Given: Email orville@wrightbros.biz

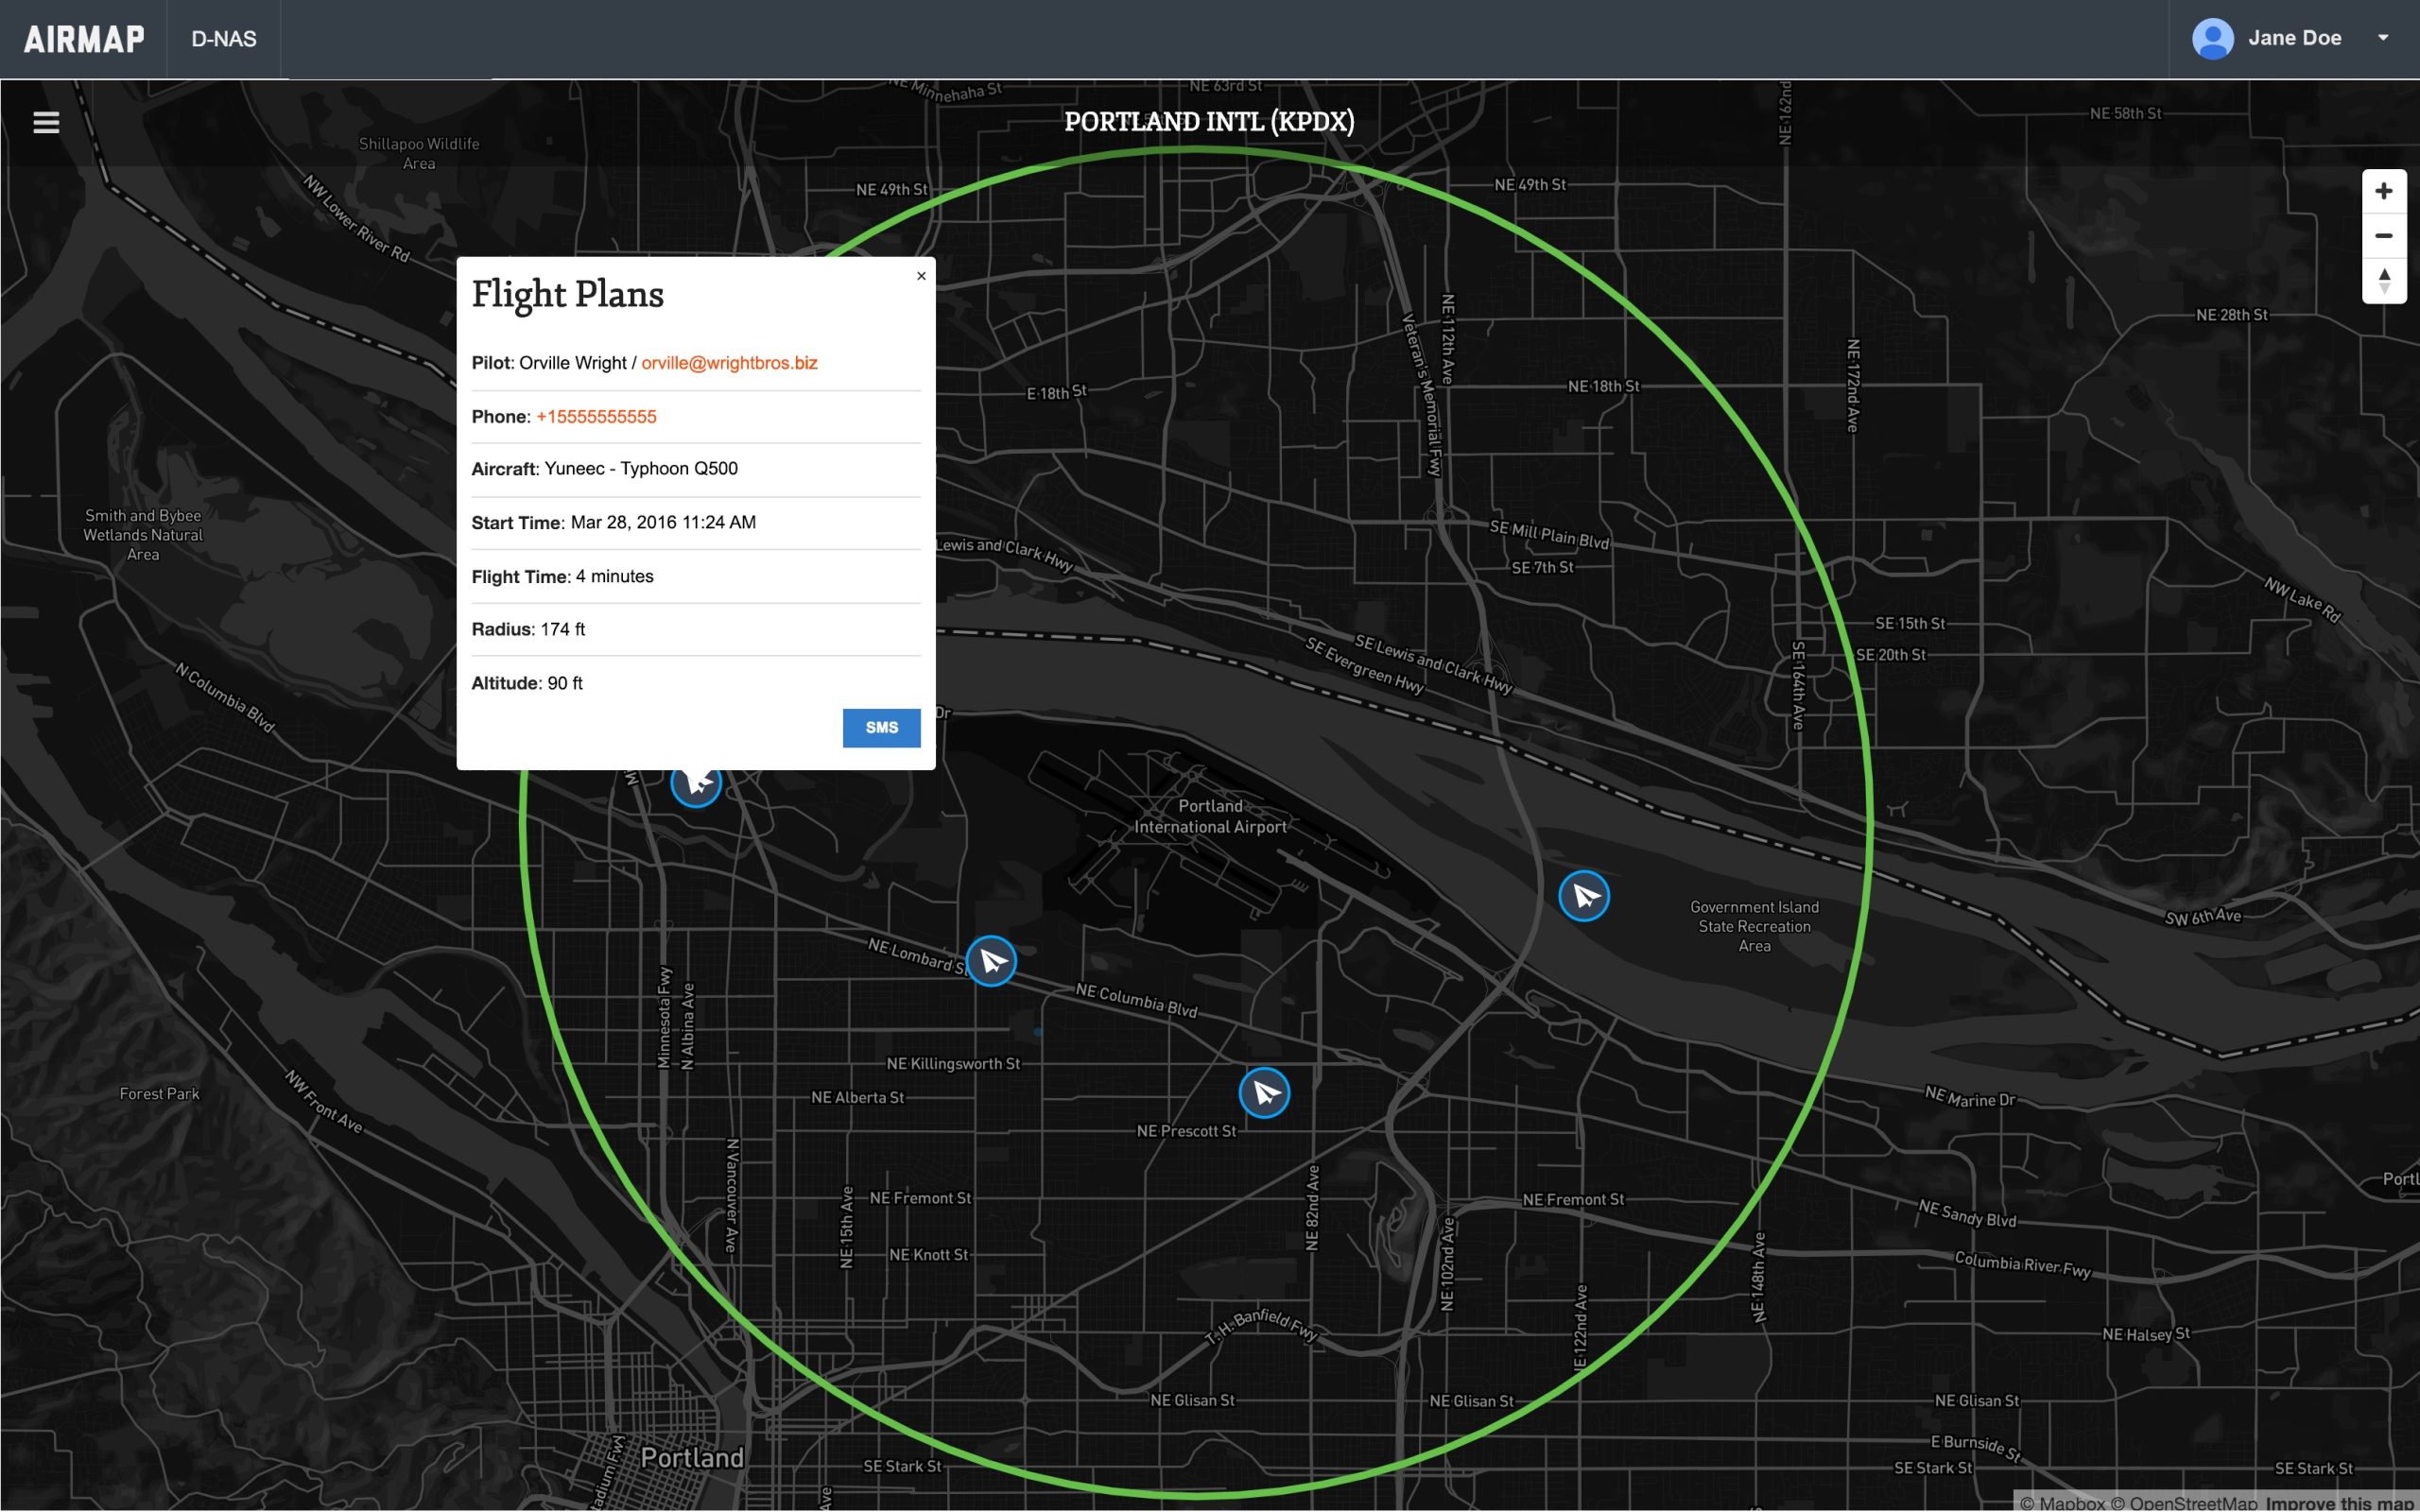Looking at the screenshot, I should (728, 362).
